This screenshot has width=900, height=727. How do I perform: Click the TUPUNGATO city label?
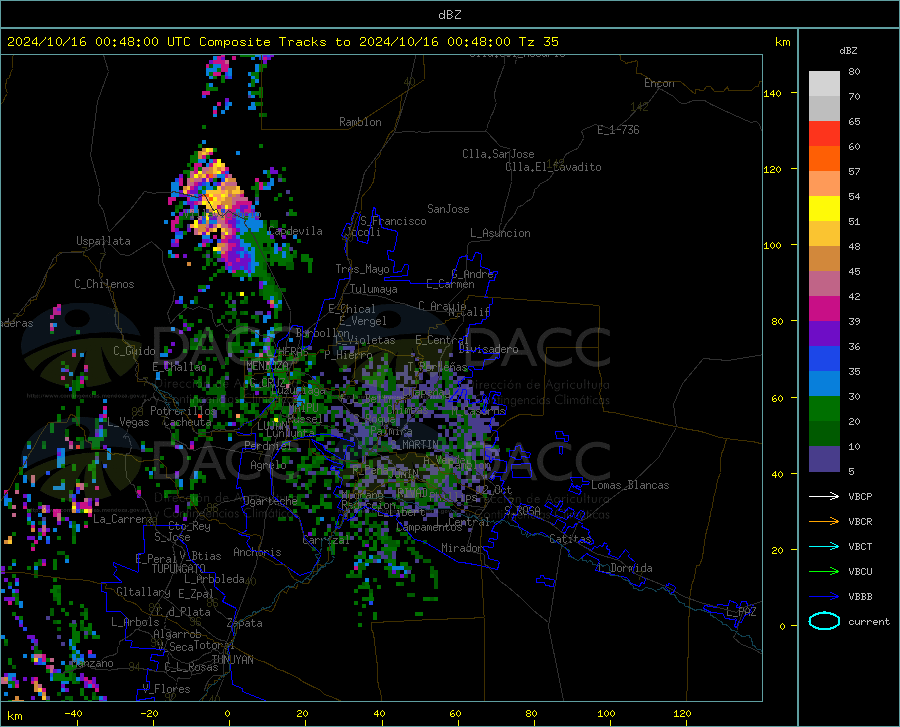(179, 569)
